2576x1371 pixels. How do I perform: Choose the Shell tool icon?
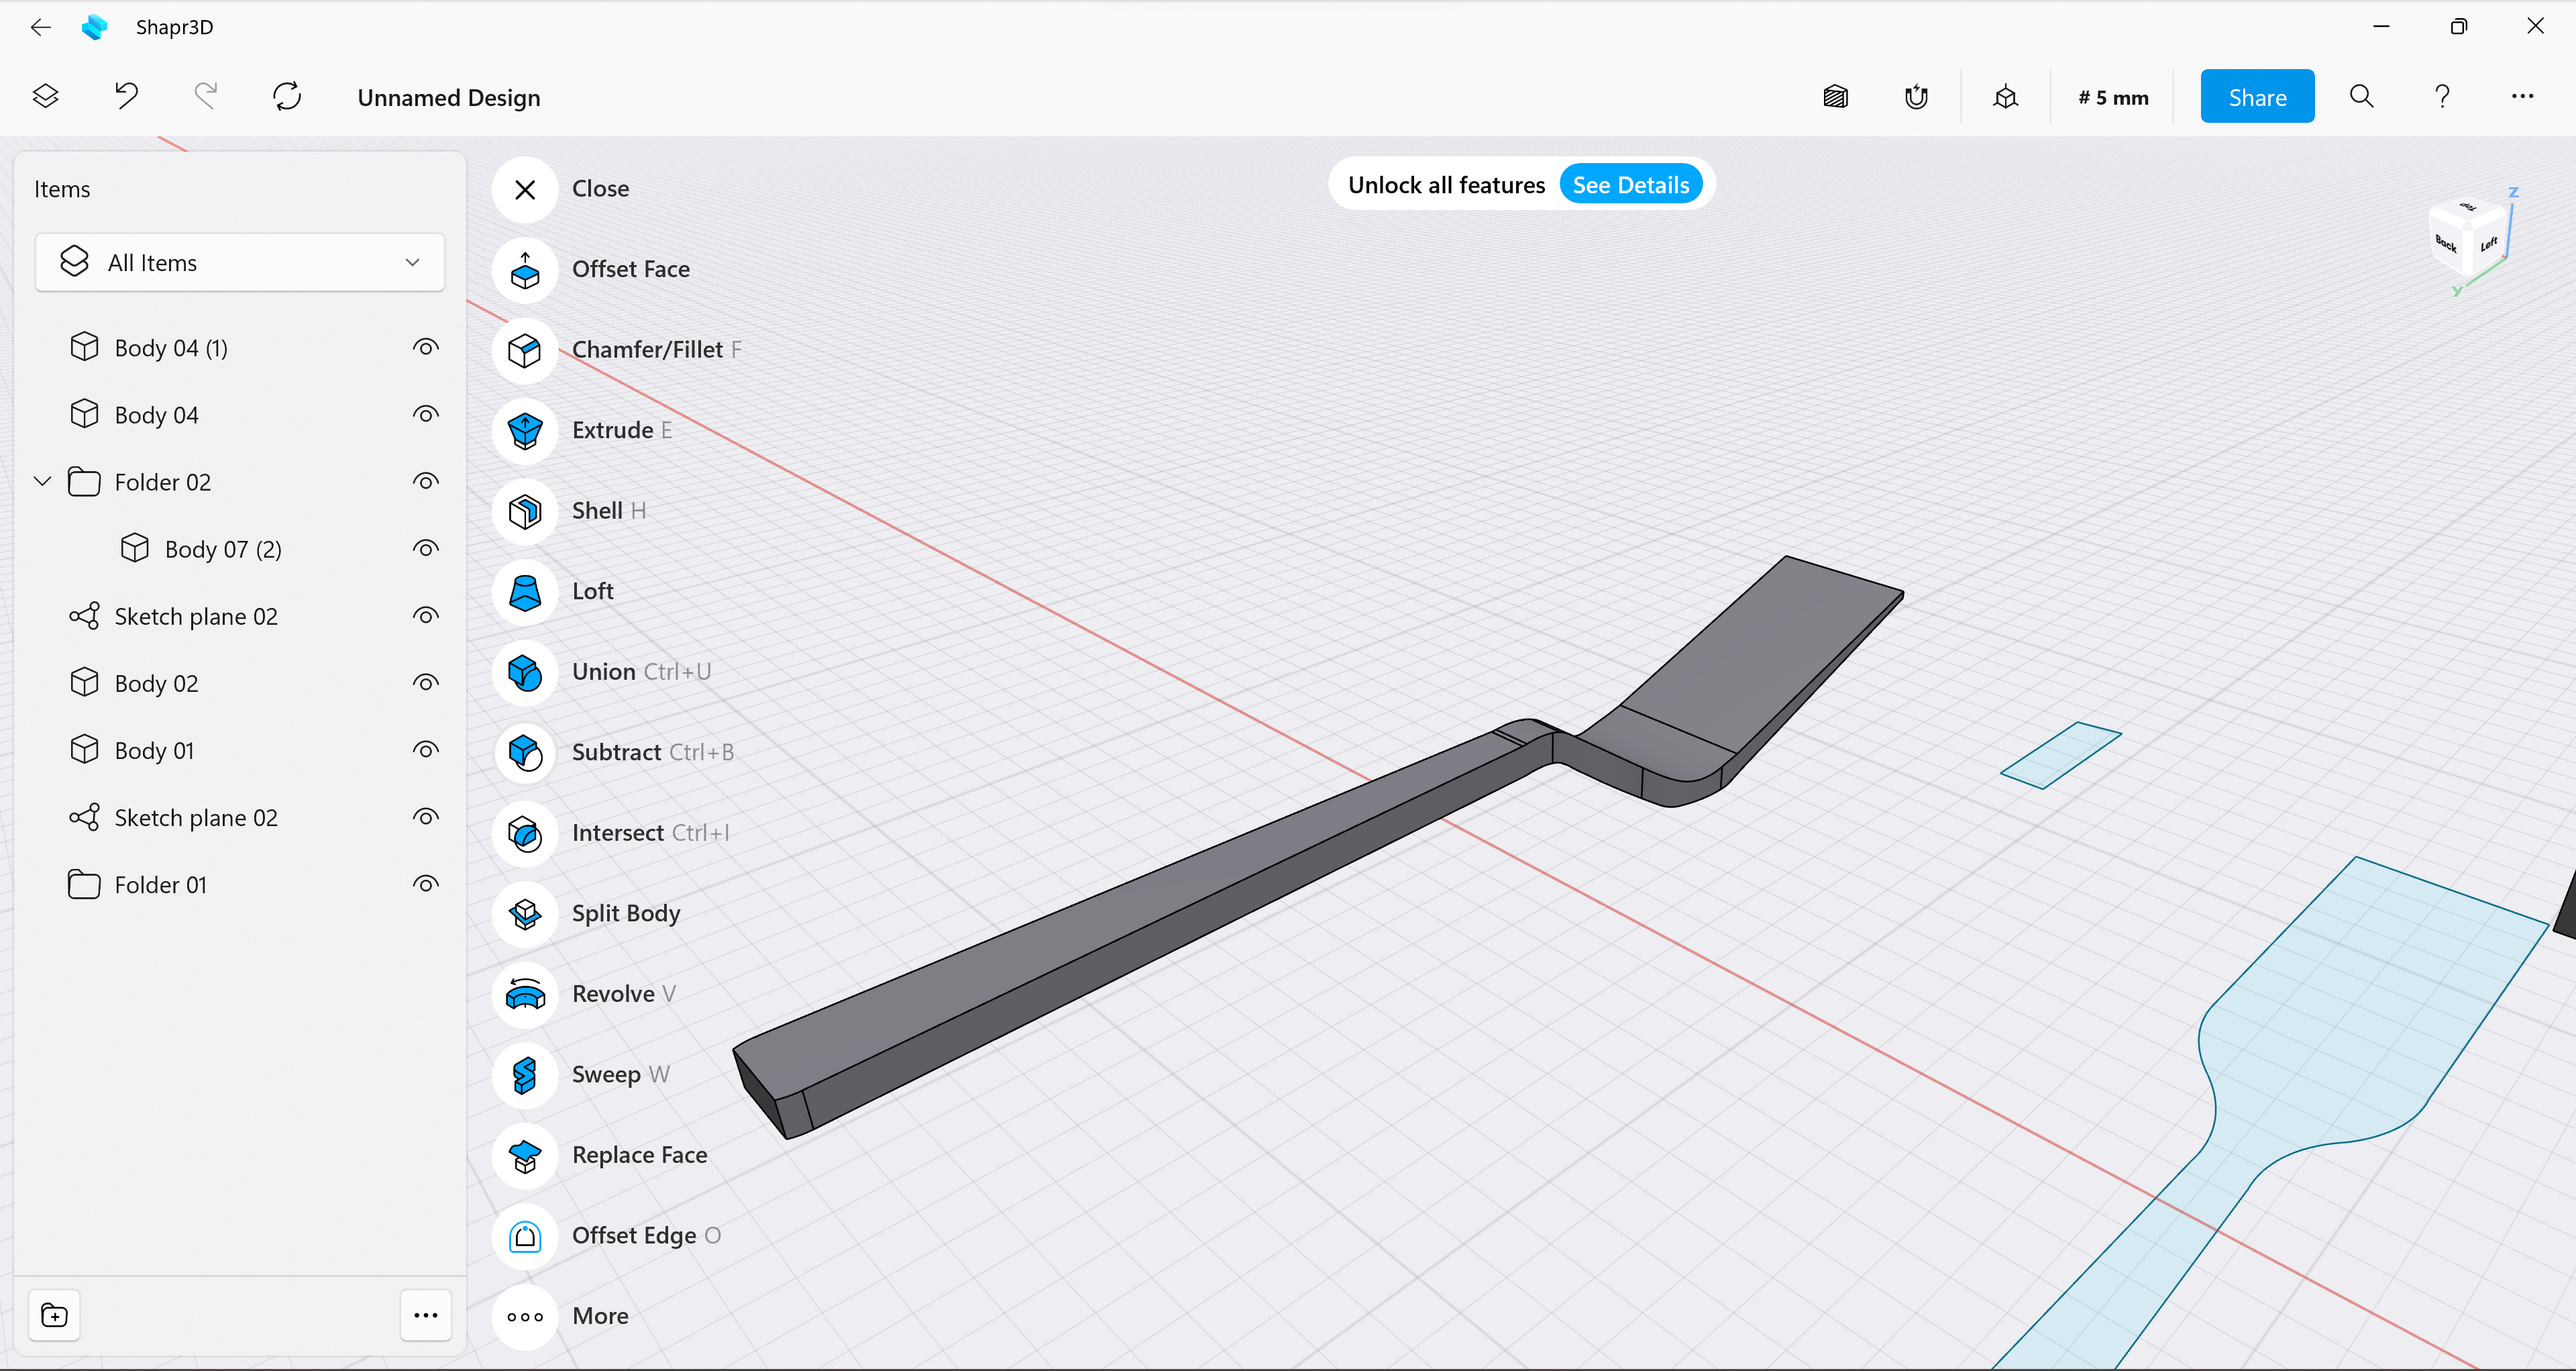pos(524,511)
